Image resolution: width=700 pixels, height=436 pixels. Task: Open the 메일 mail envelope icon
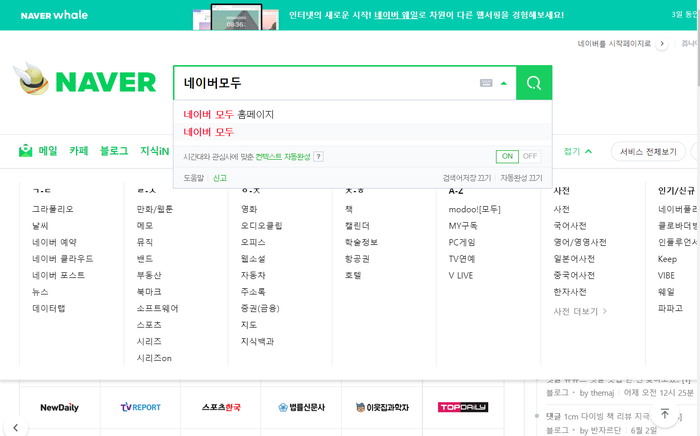click(25, 151)
